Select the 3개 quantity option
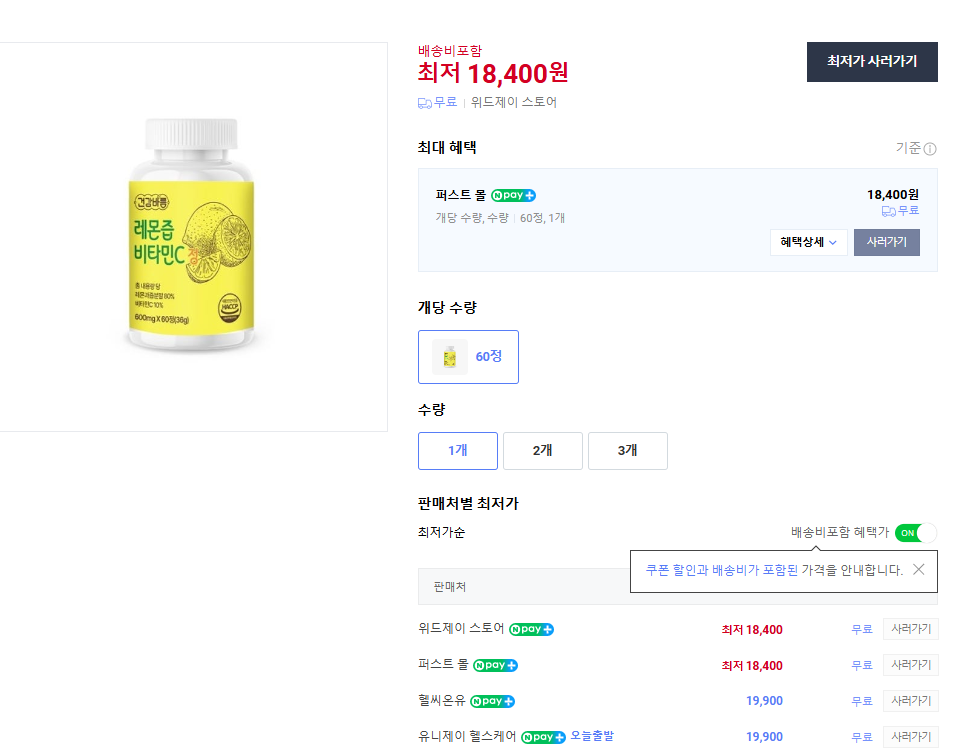The width and height of the screenshot is (967, 754). [627, 450]
